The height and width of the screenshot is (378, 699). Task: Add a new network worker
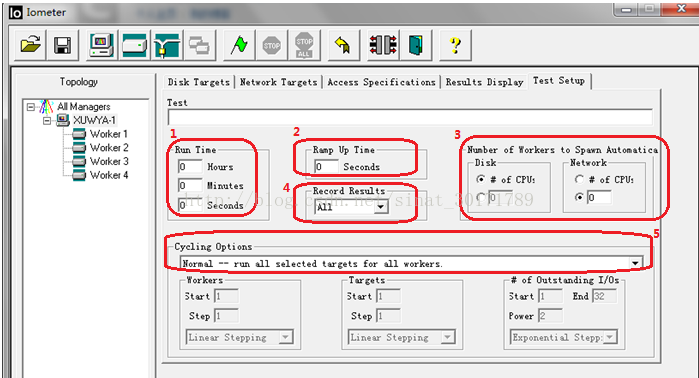[x=167, y=45]
